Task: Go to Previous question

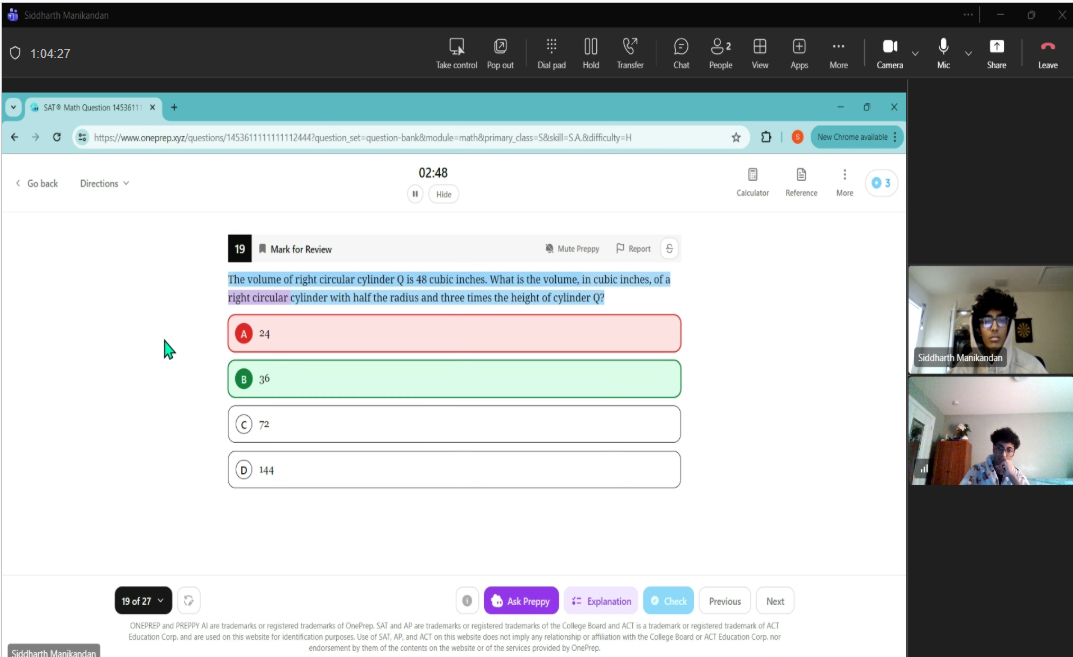Action: [x=725, y=601]
